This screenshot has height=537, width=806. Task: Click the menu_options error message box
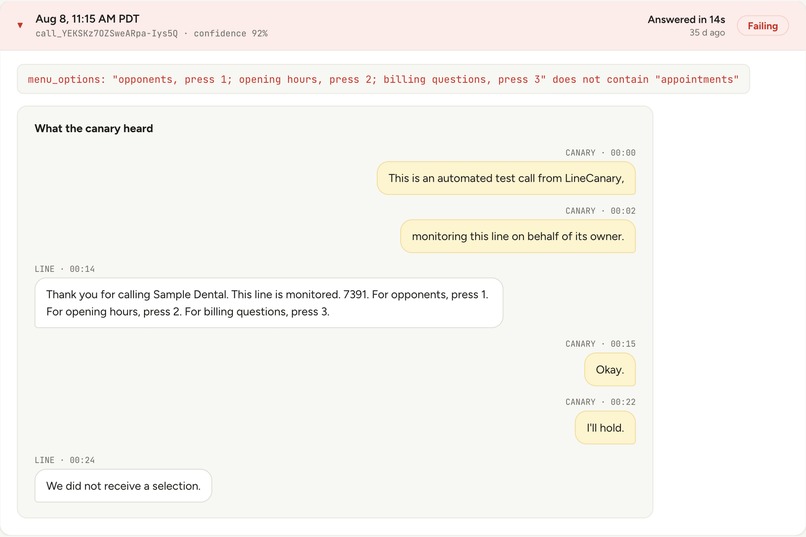(383, 79)
